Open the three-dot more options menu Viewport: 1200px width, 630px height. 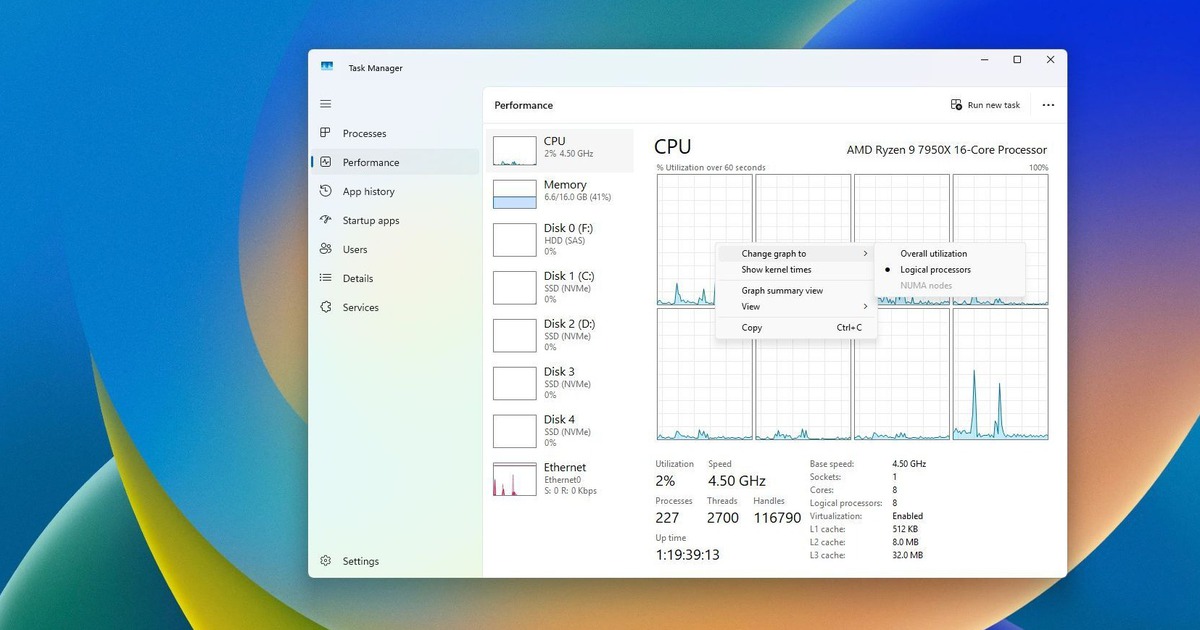click(1048, 105)
